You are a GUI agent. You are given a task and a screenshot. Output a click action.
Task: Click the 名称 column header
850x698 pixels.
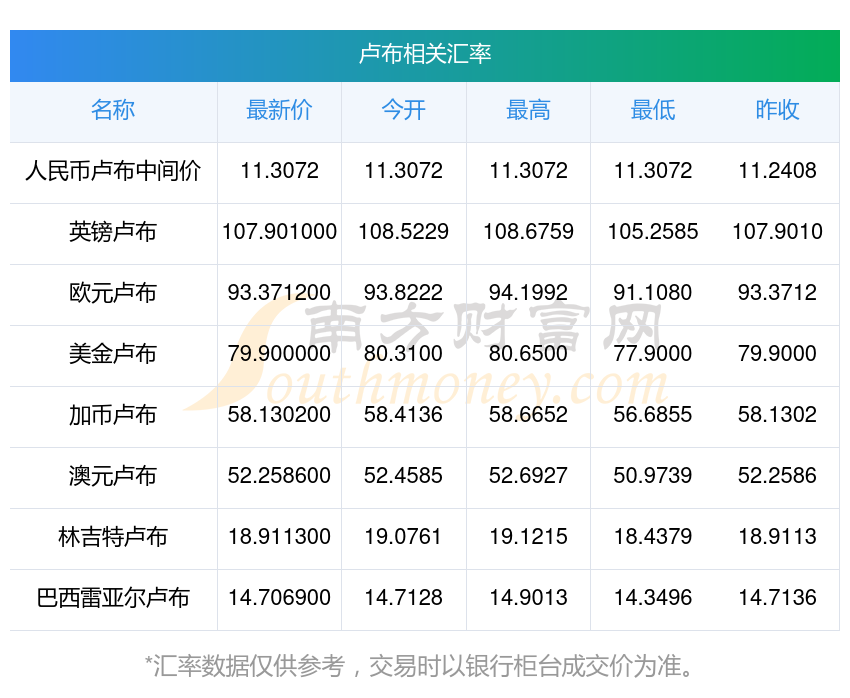(x=113, y=110)
